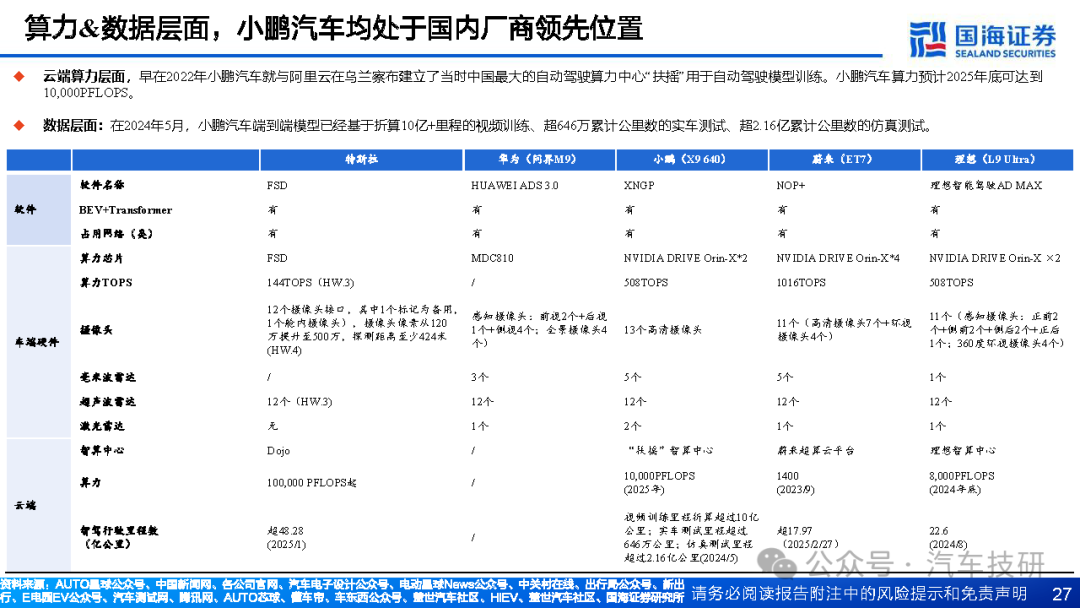The height and width of the screenshot is (608, 1080).
Task: Select Tesla's 12个摄像头接口 camera description
Action: point(362,330)
